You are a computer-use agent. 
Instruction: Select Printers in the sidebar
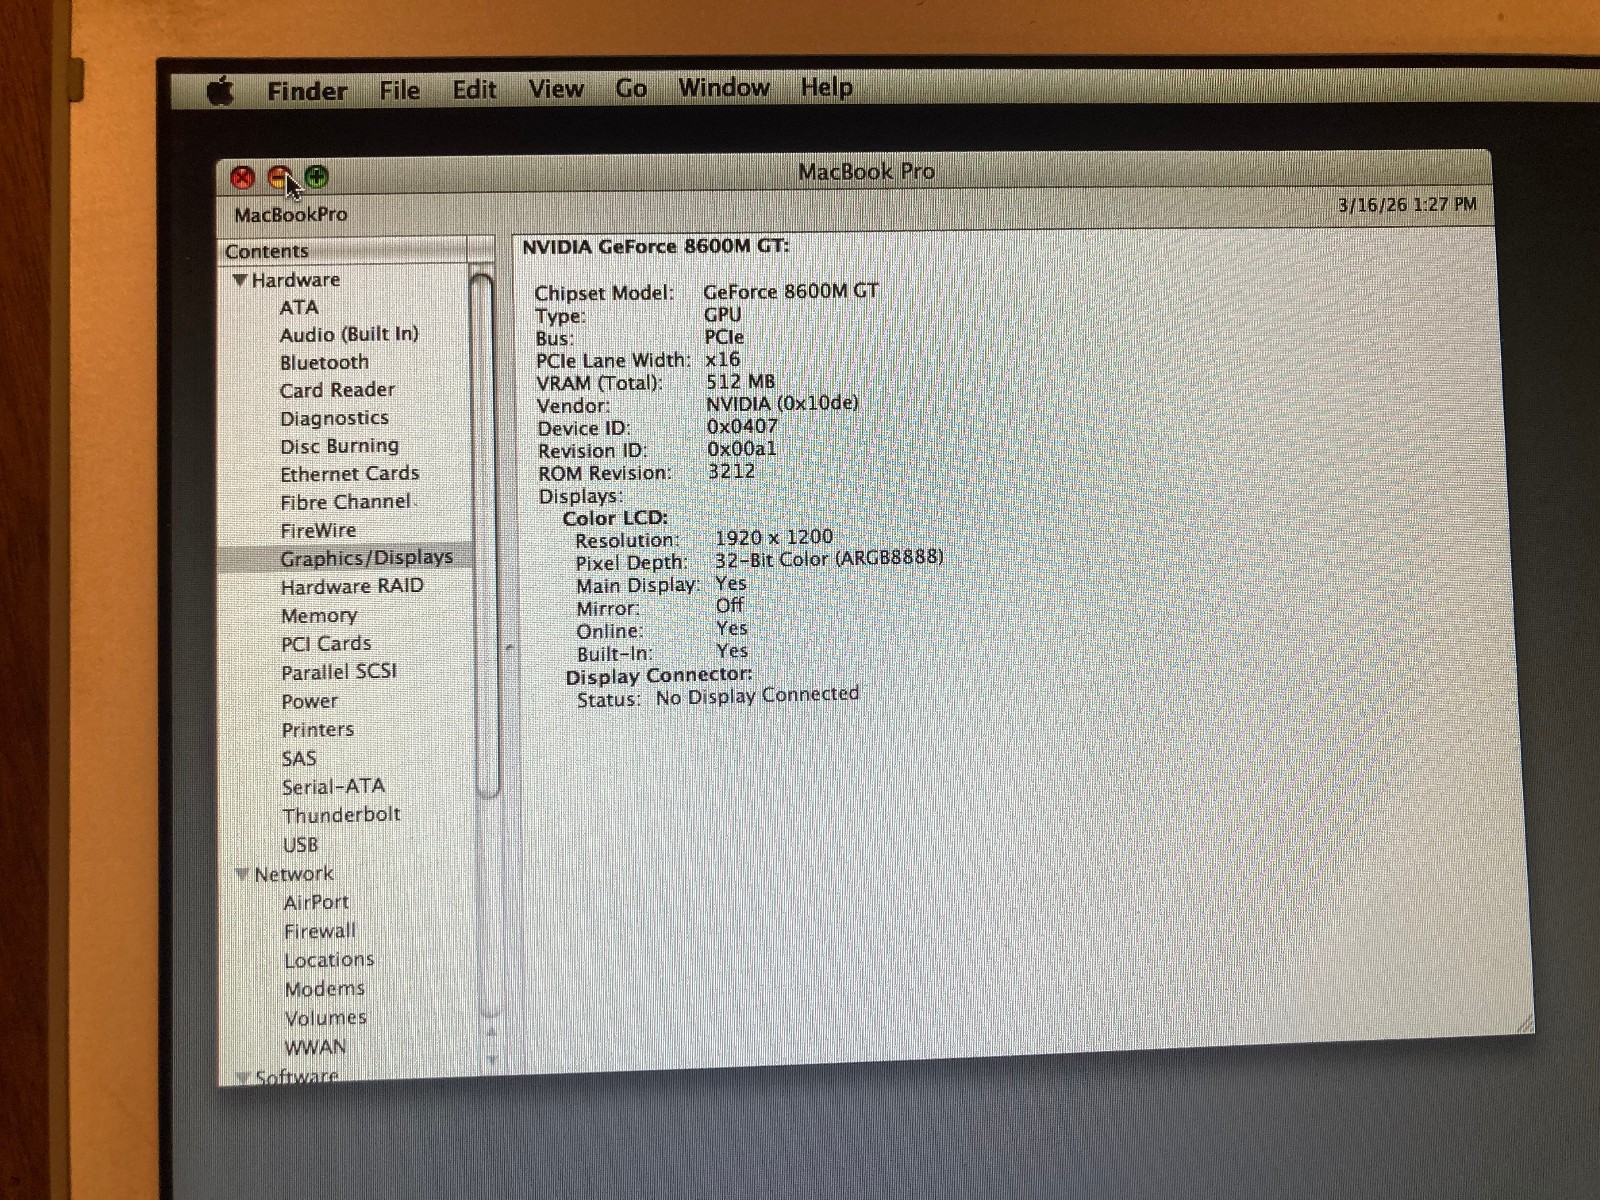point(318,730)
